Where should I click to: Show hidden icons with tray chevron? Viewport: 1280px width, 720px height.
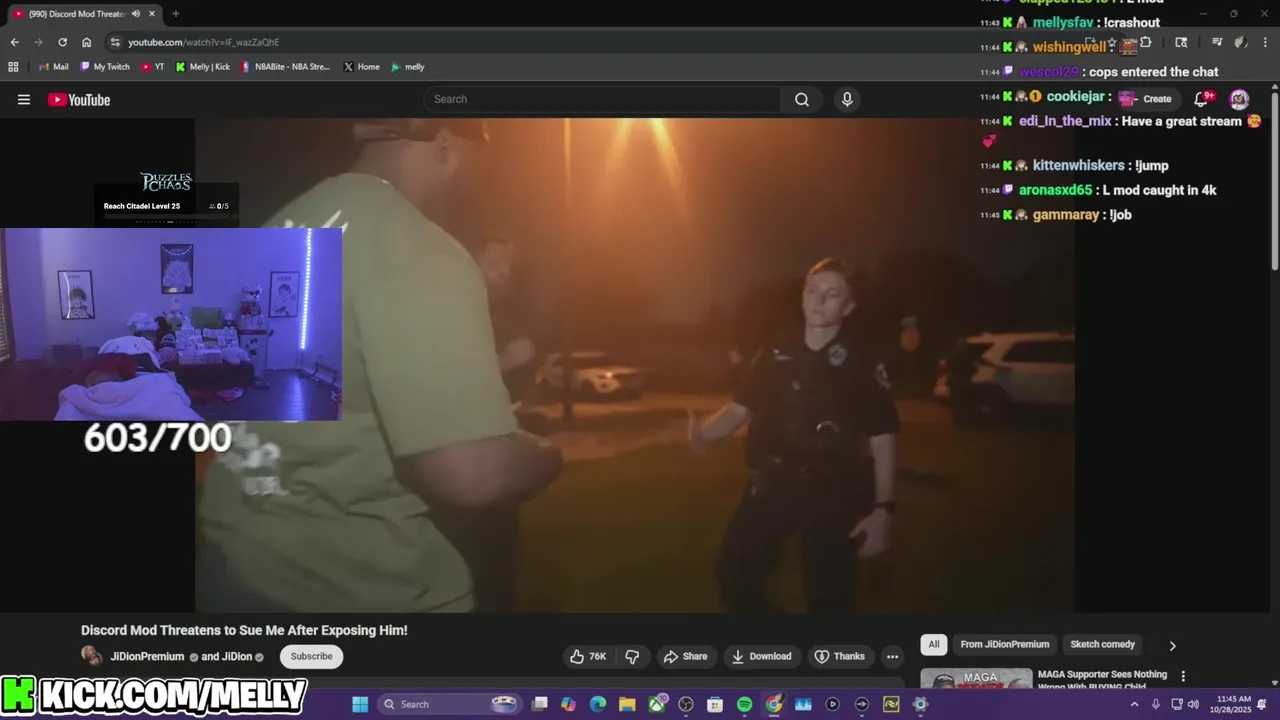pos(1134,704)
